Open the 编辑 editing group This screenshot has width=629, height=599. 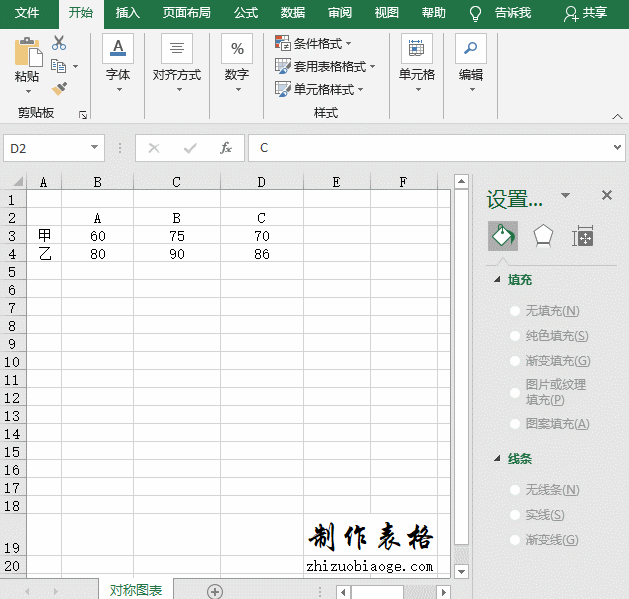[471, 63]
